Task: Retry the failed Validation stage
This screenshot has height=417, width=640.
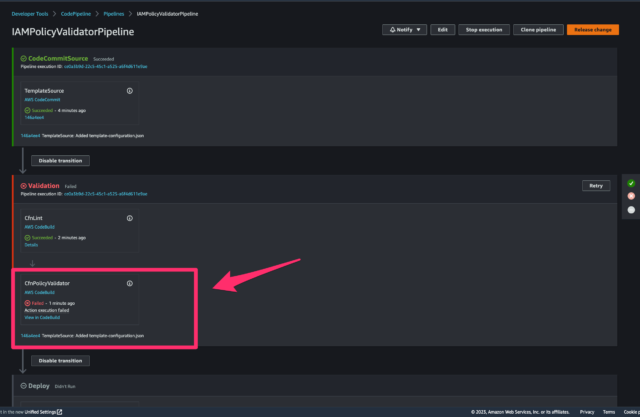Action: [x=596, y=186]
